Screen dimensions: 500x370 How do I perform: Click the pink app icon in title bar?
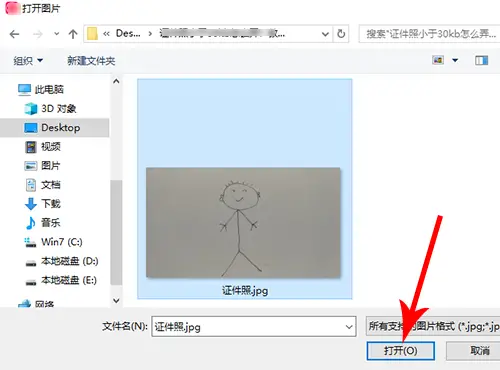click(x=13, y=8)
